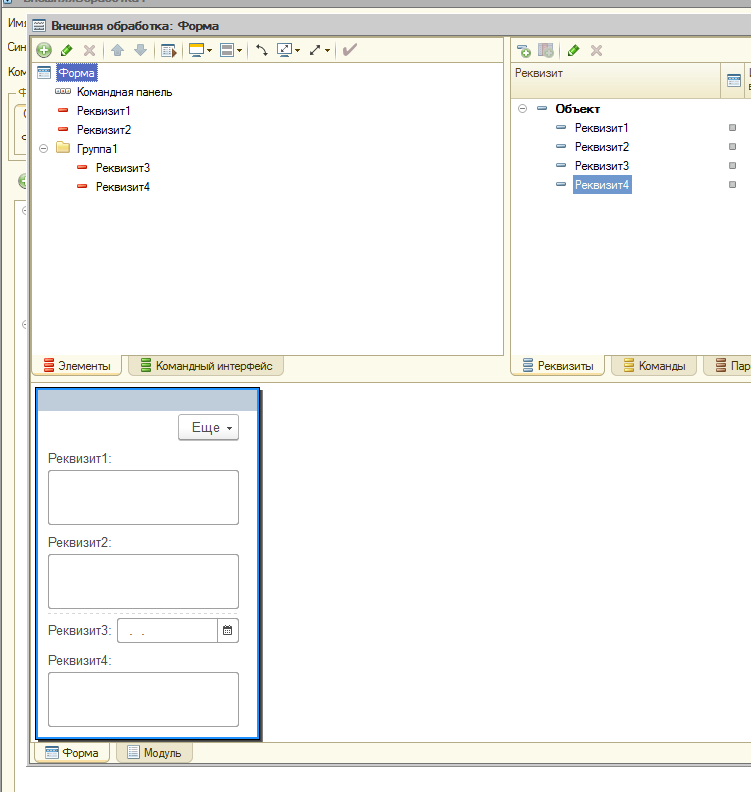Select Командная панель in elements tree
Image resolution: width=751 pixels, height=792 pixels.
pos(124,92)
